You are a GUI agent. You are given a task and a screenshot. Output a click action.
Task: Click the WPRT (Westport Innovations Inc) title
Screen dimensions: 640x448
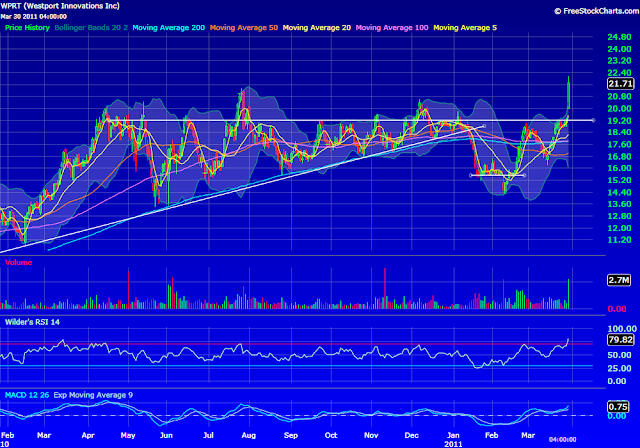60,6
